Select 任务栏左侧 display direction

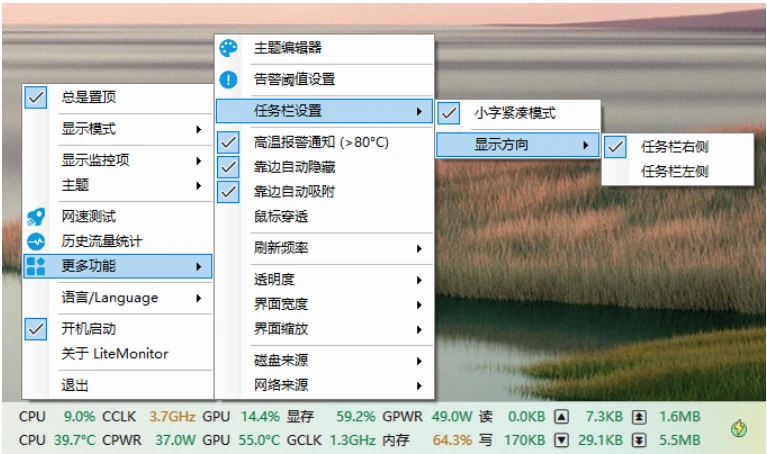coord(674,172)
